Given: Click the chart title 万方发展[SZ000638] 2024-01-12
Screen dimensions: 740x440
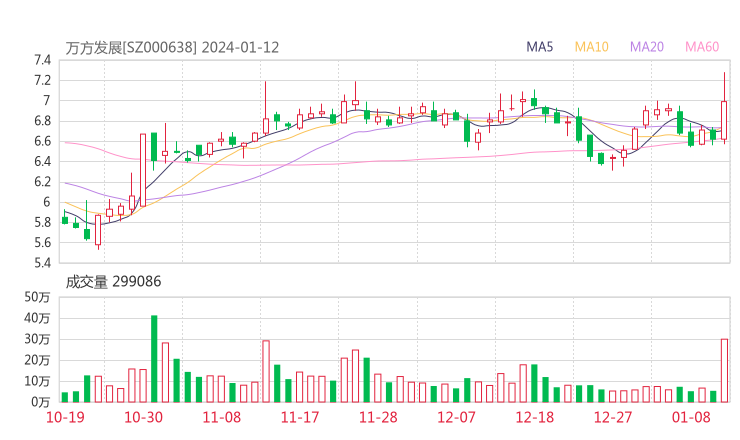Looking at the screenshot, I should pyautogui.click(x=172, y=48).
